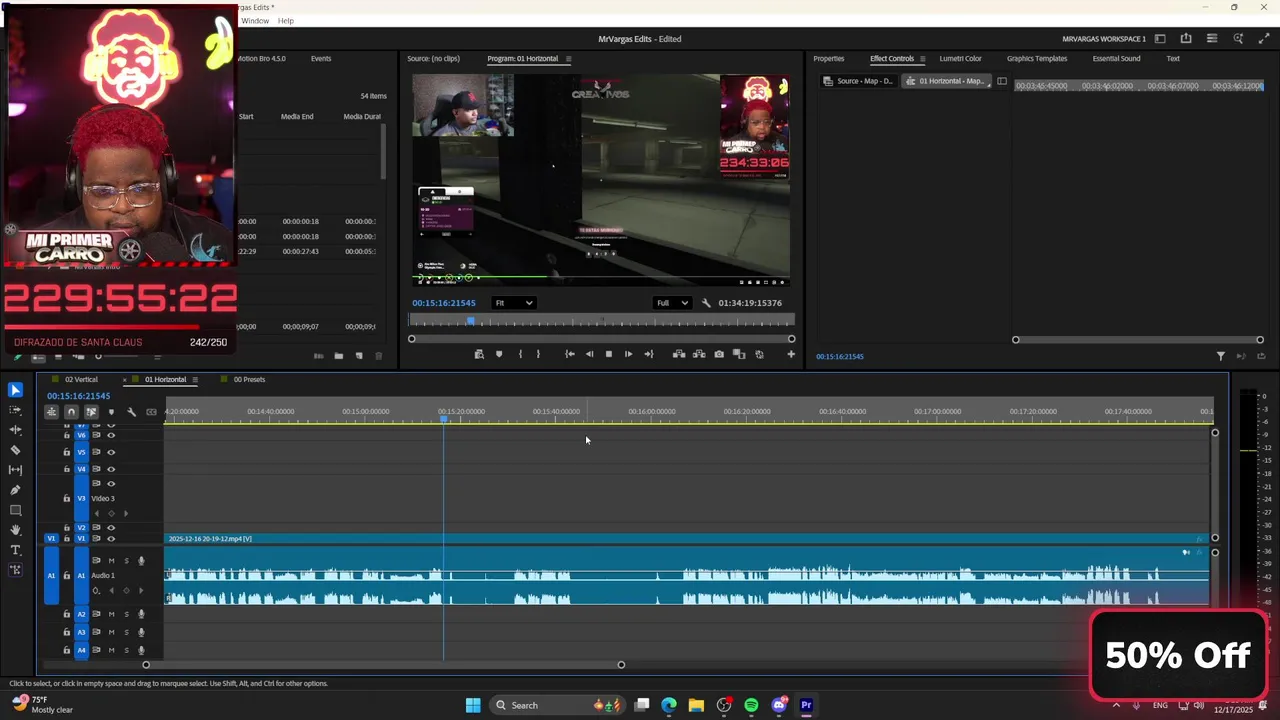Hide track V1 output eye icon

pos(111,539)
